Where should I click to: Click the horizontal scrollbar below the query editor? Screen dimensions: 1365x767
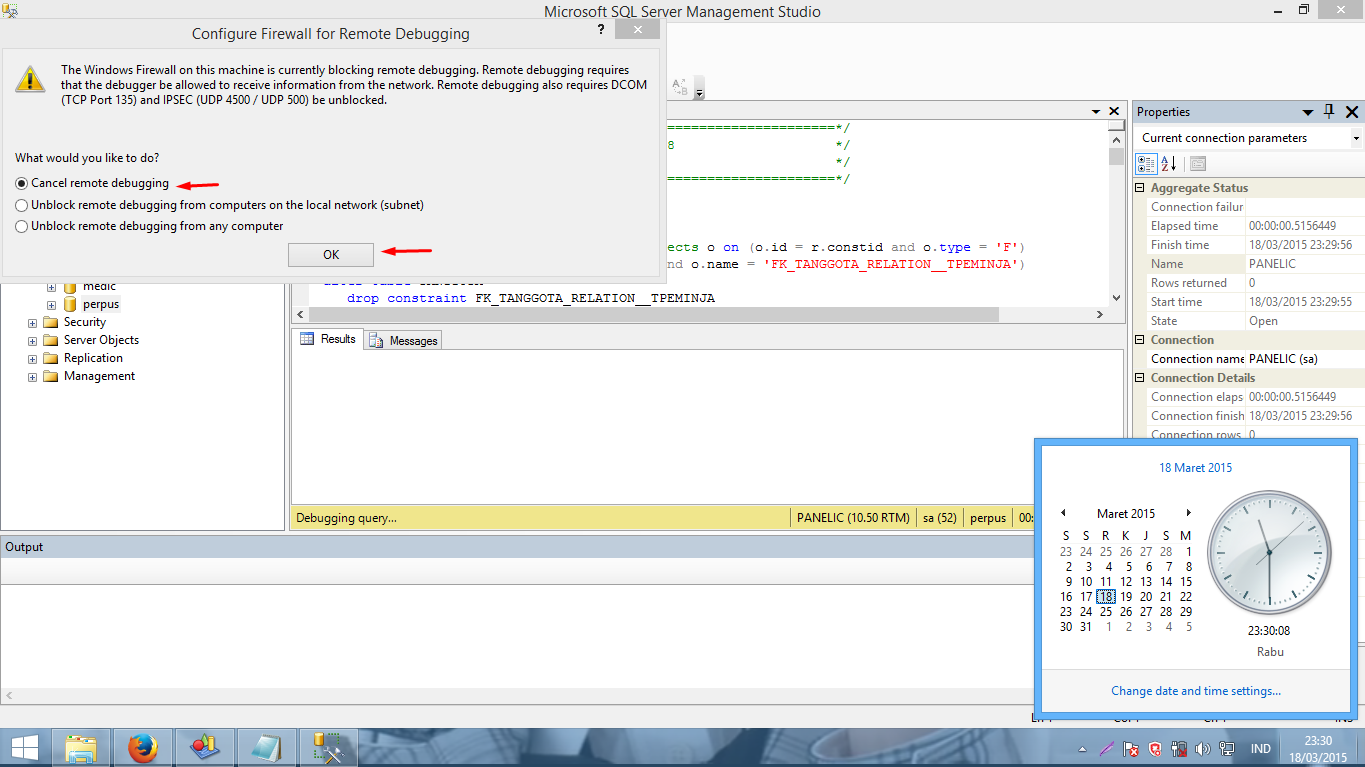coord(700,314)
